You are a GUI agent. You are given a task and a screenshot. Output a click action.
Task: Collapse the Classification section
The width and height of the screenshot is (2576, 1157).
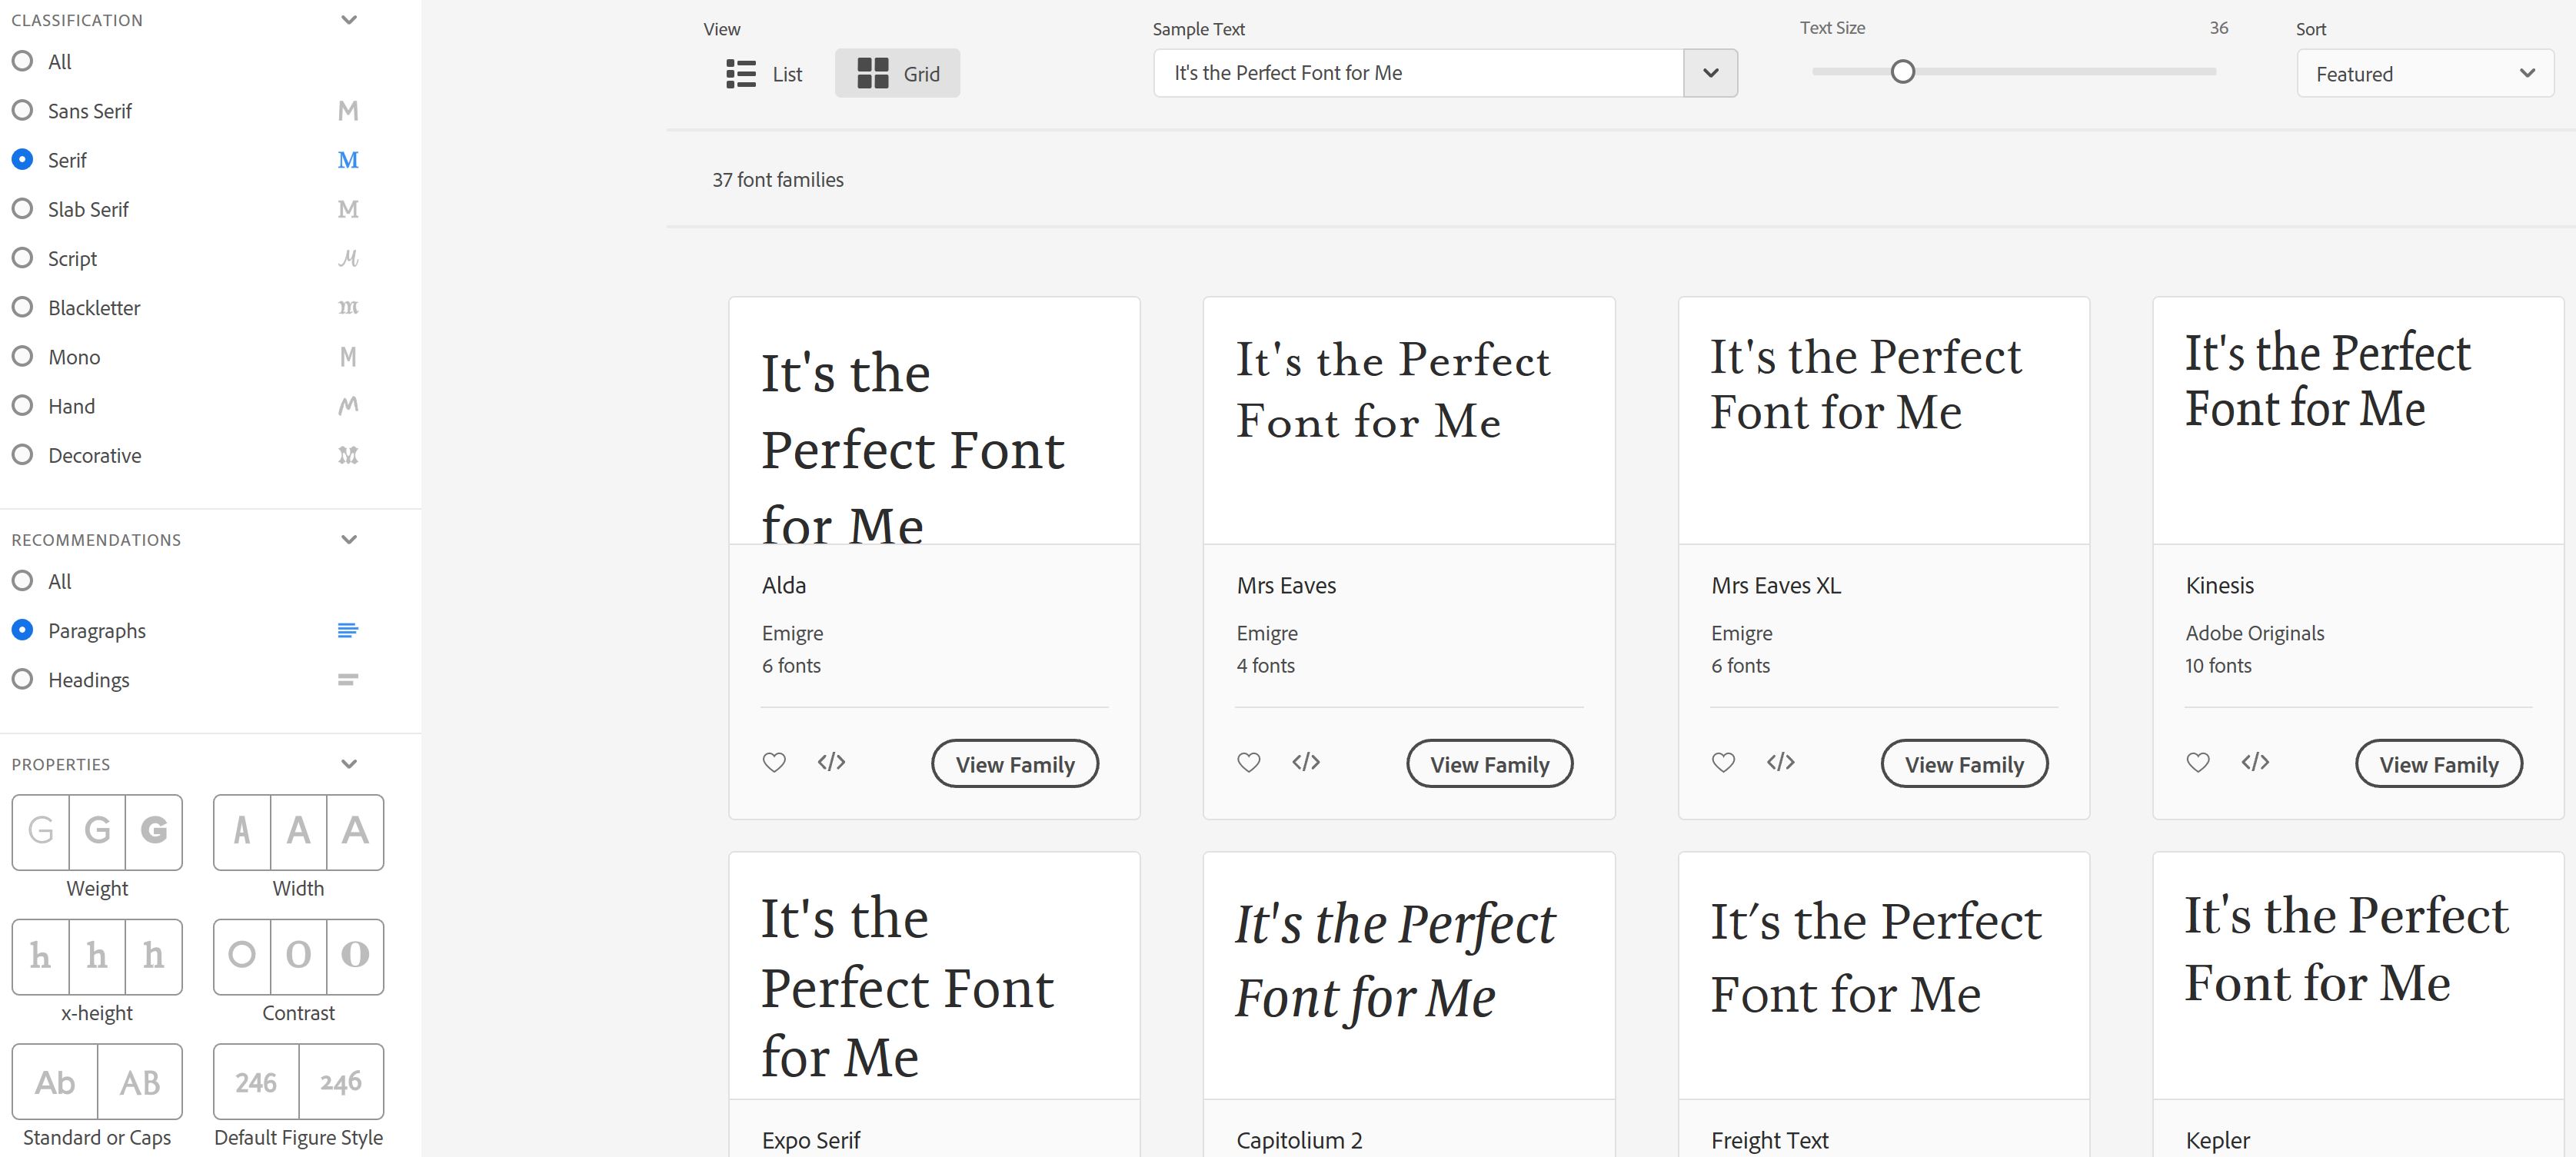point(348,19)
